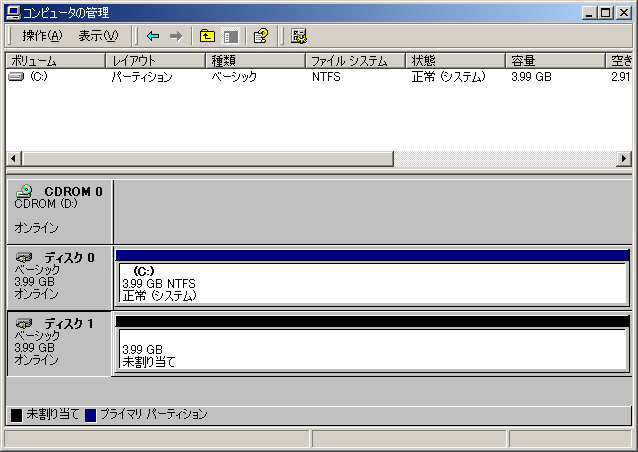Click the 未割り当て legend label
Screen dimensions: 638x452
pyautogui.click(x=52, y=414)
